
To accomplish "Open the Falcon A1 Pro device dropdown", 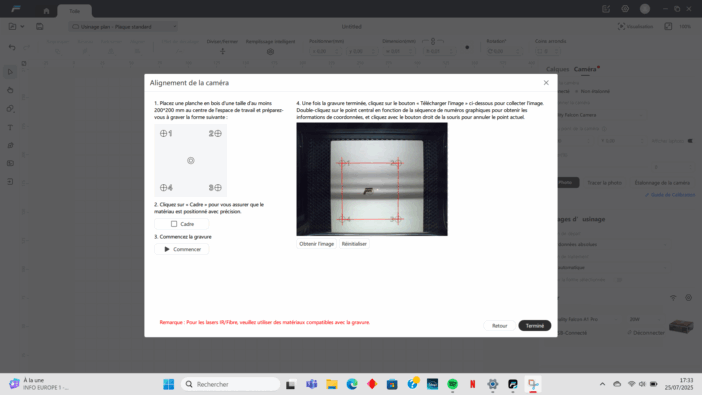I will [589, 319].
